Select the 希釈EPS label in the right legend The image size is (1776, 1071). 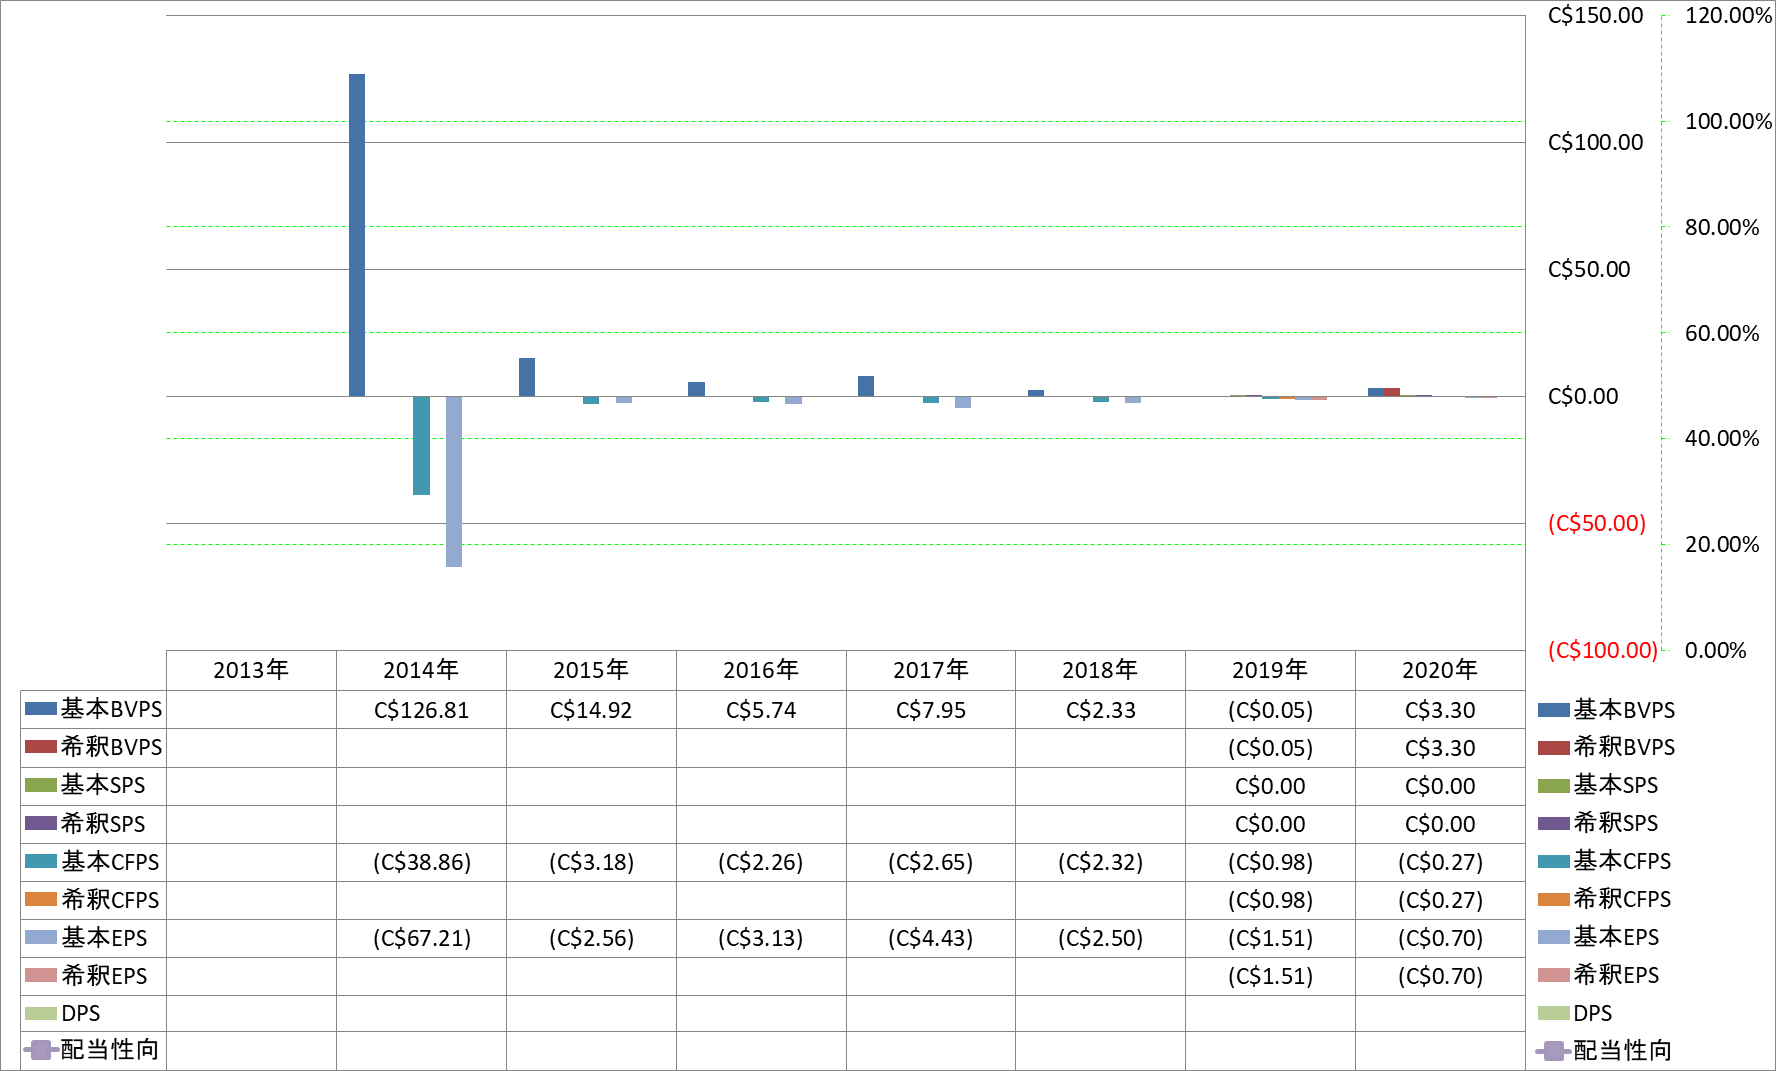coord(1616,975)
